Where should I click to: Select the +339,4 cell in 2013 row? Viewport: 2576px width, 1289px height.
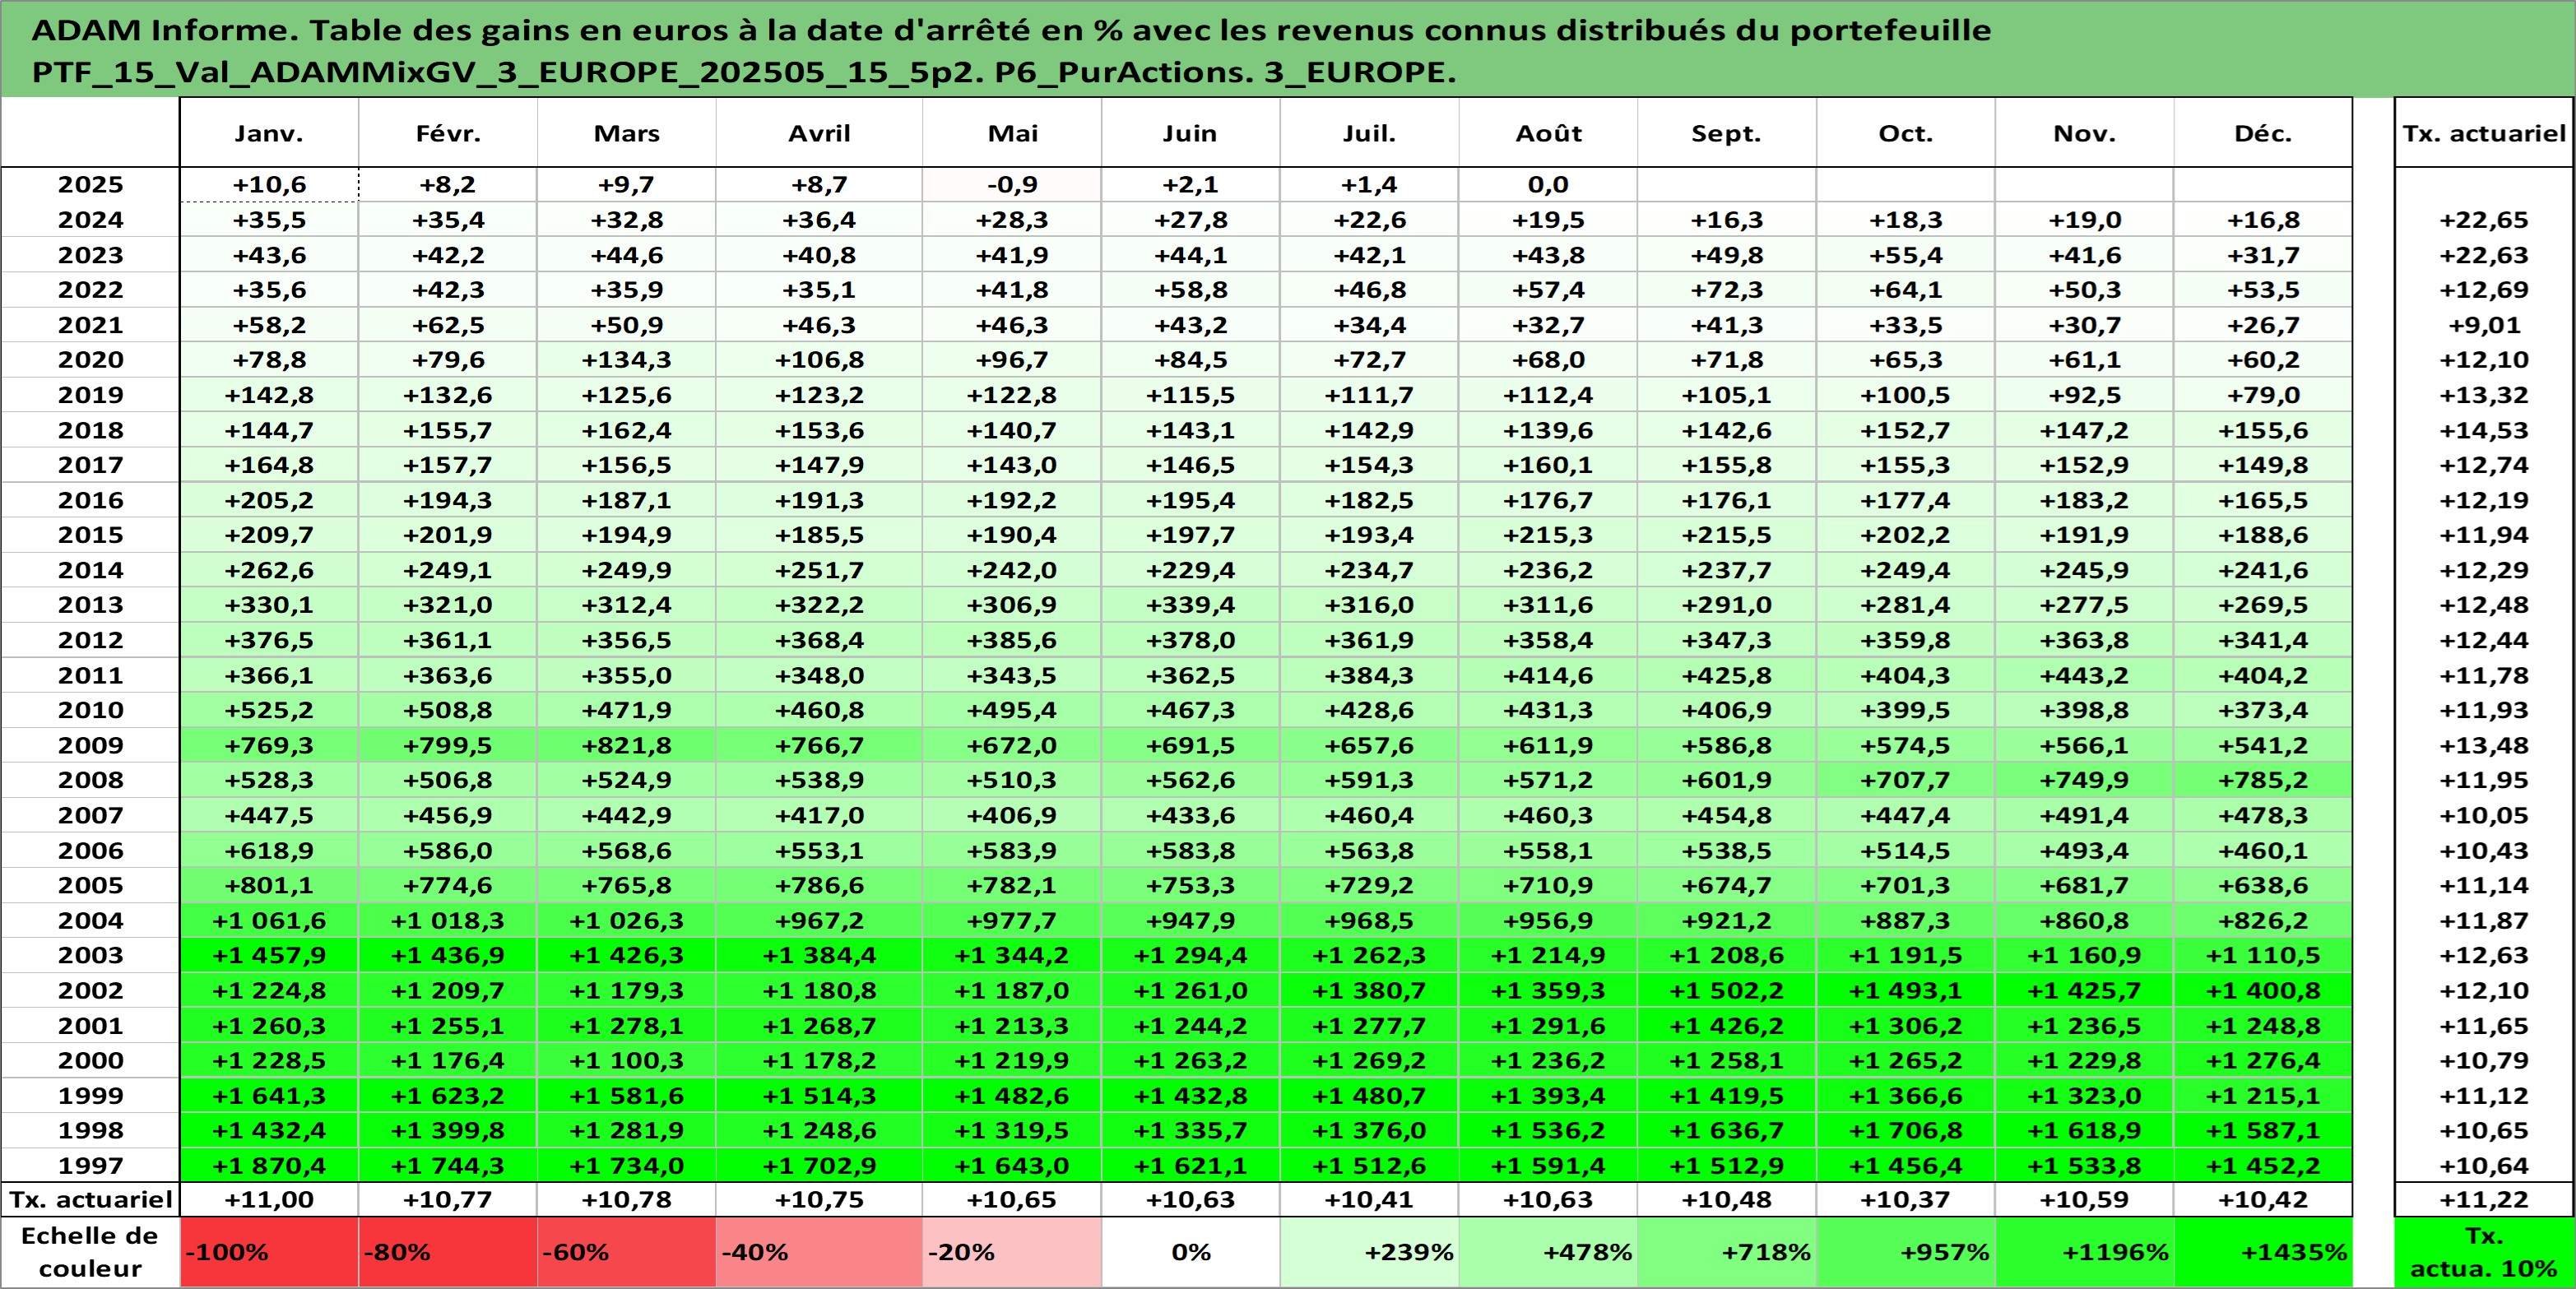1191,605
